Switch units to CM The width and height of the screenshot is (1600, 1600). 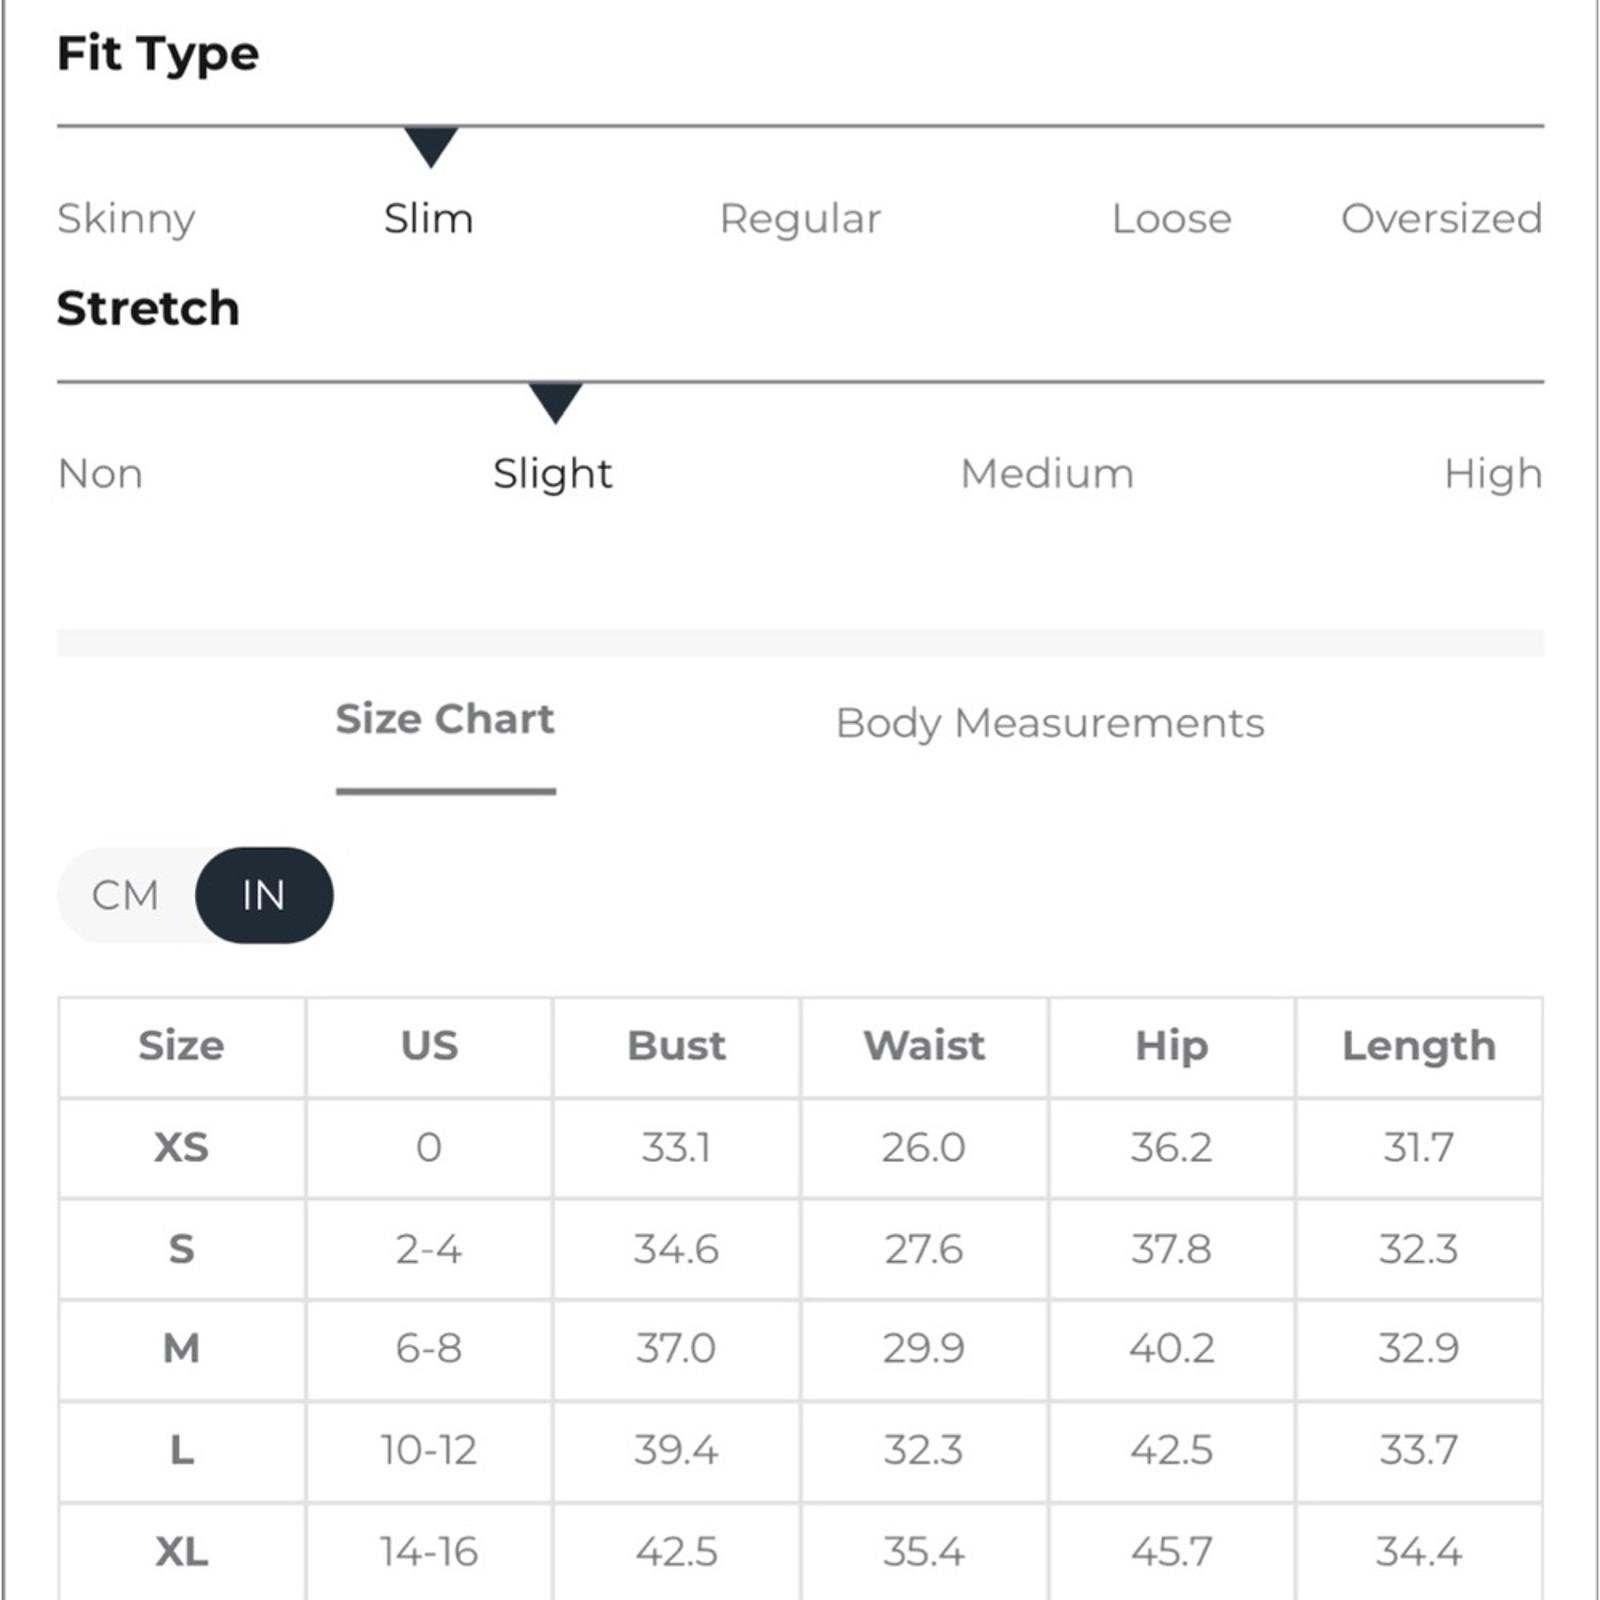pyautogui.click(x=126, y=895)
